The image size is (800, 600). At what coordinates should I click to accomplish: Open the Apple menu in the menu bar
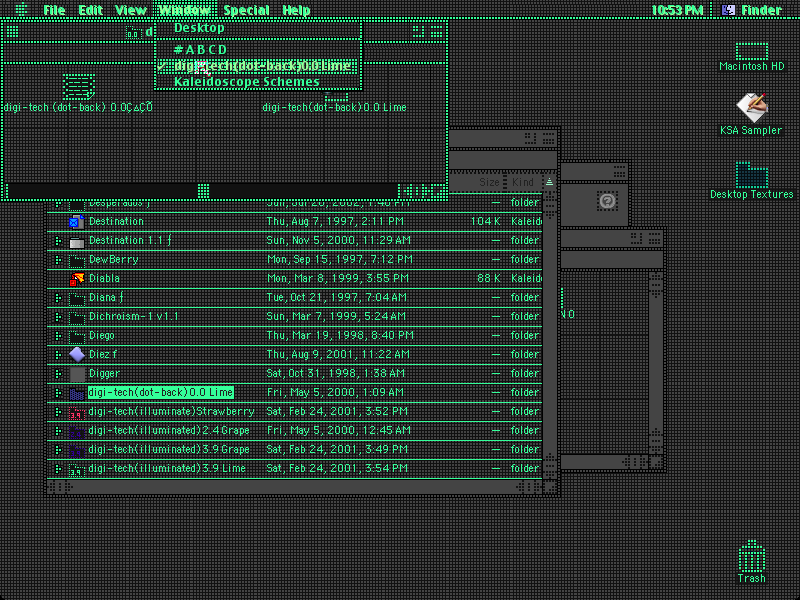21,10
